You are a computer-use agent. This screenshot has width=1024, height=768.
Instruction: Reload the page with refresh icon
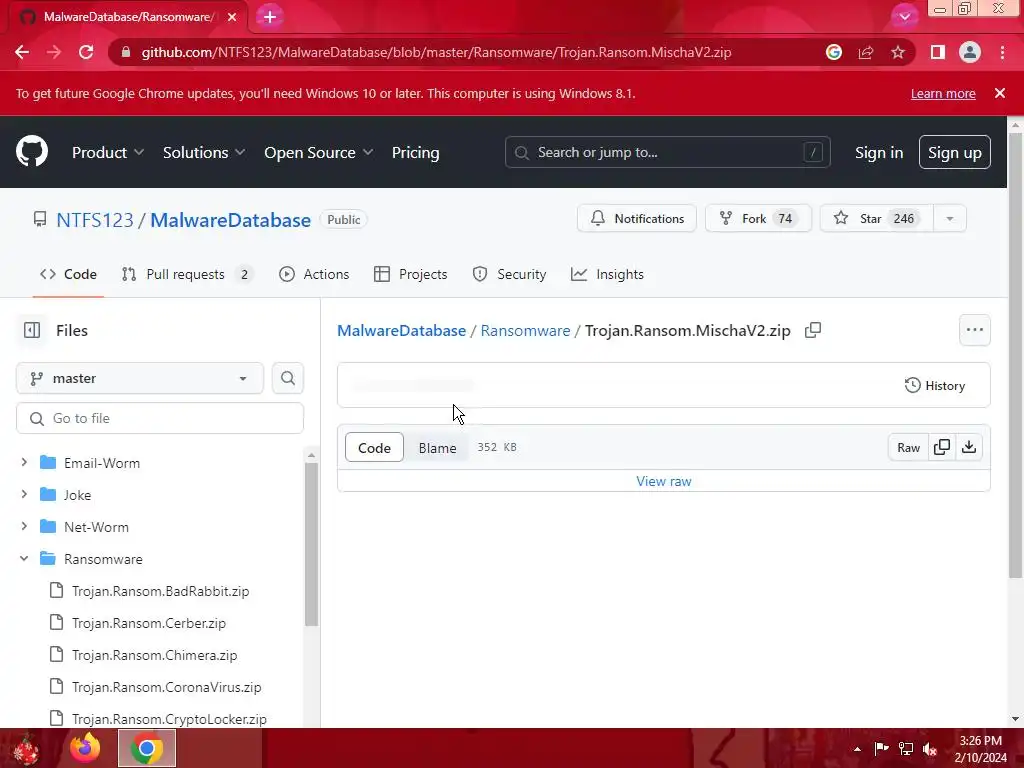86,52
